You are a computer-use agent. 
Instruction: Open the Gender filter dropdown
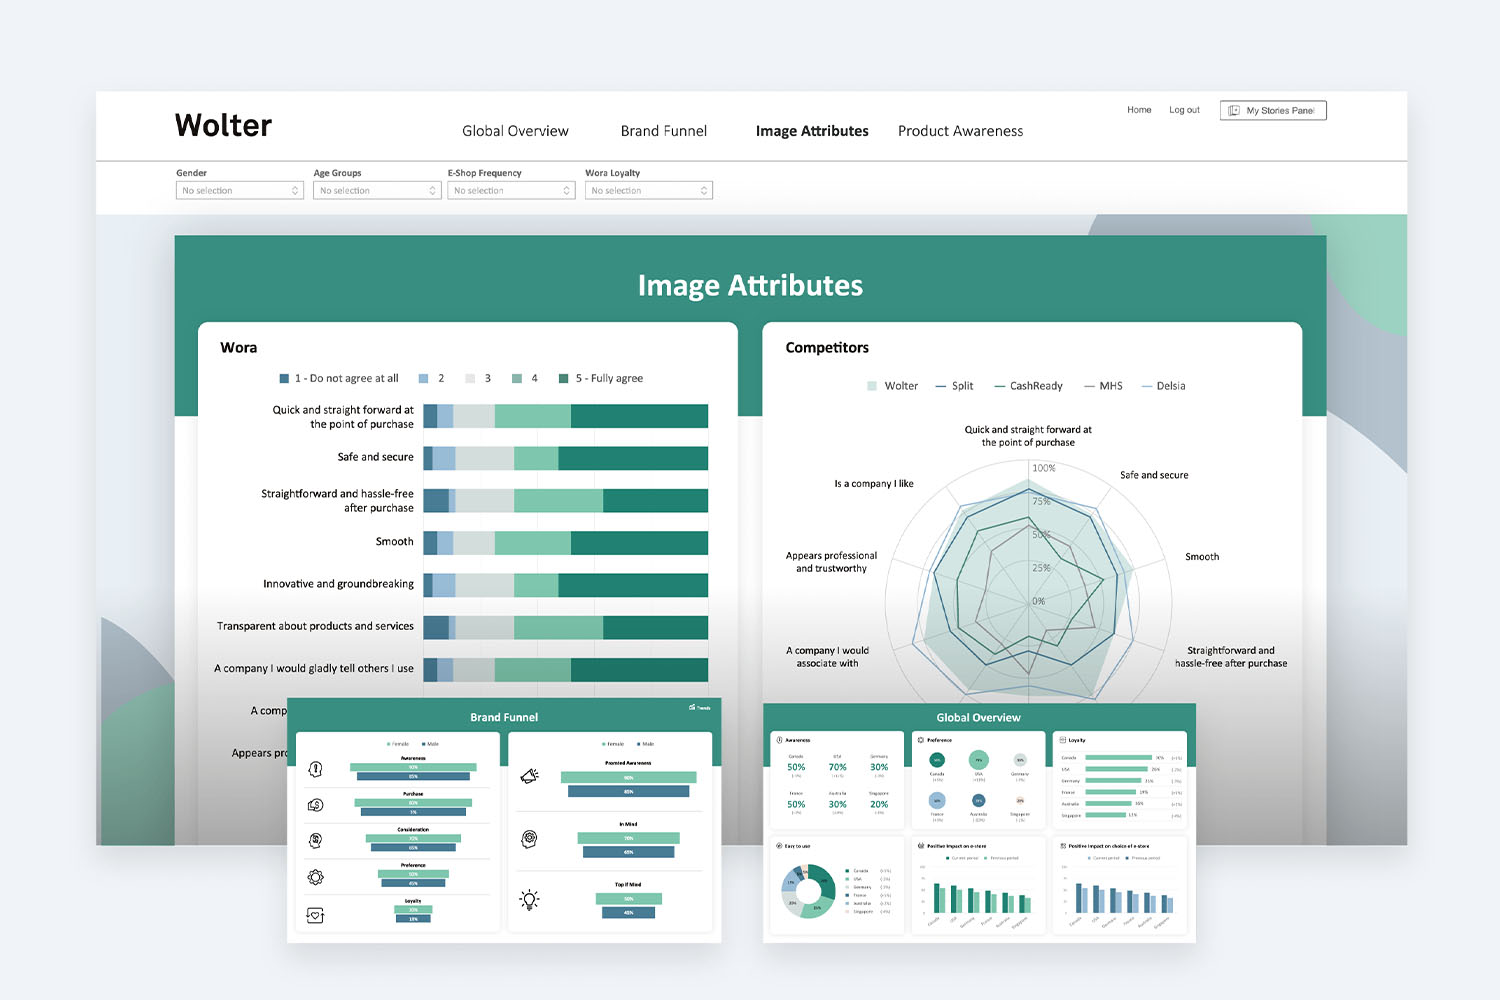point(240,190)
